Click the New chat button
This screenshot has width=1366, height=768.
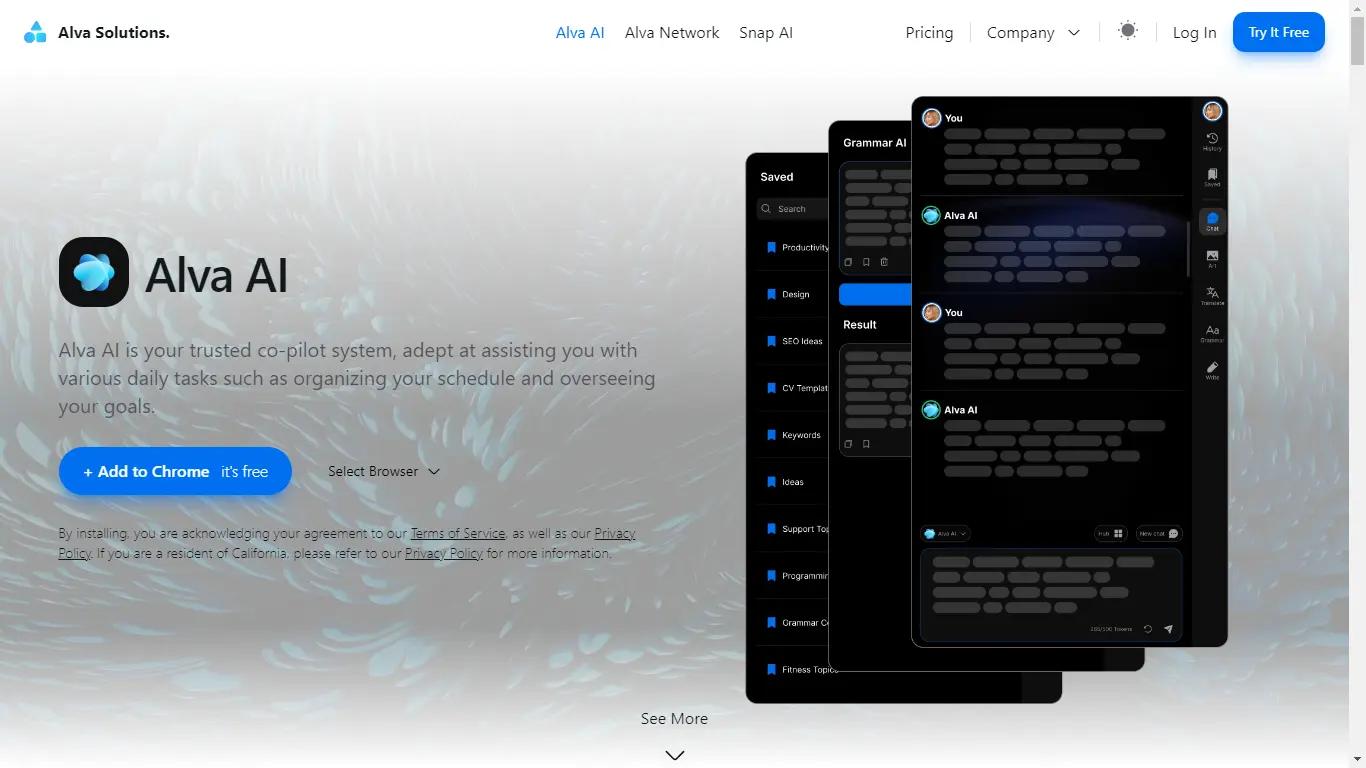1158,534
